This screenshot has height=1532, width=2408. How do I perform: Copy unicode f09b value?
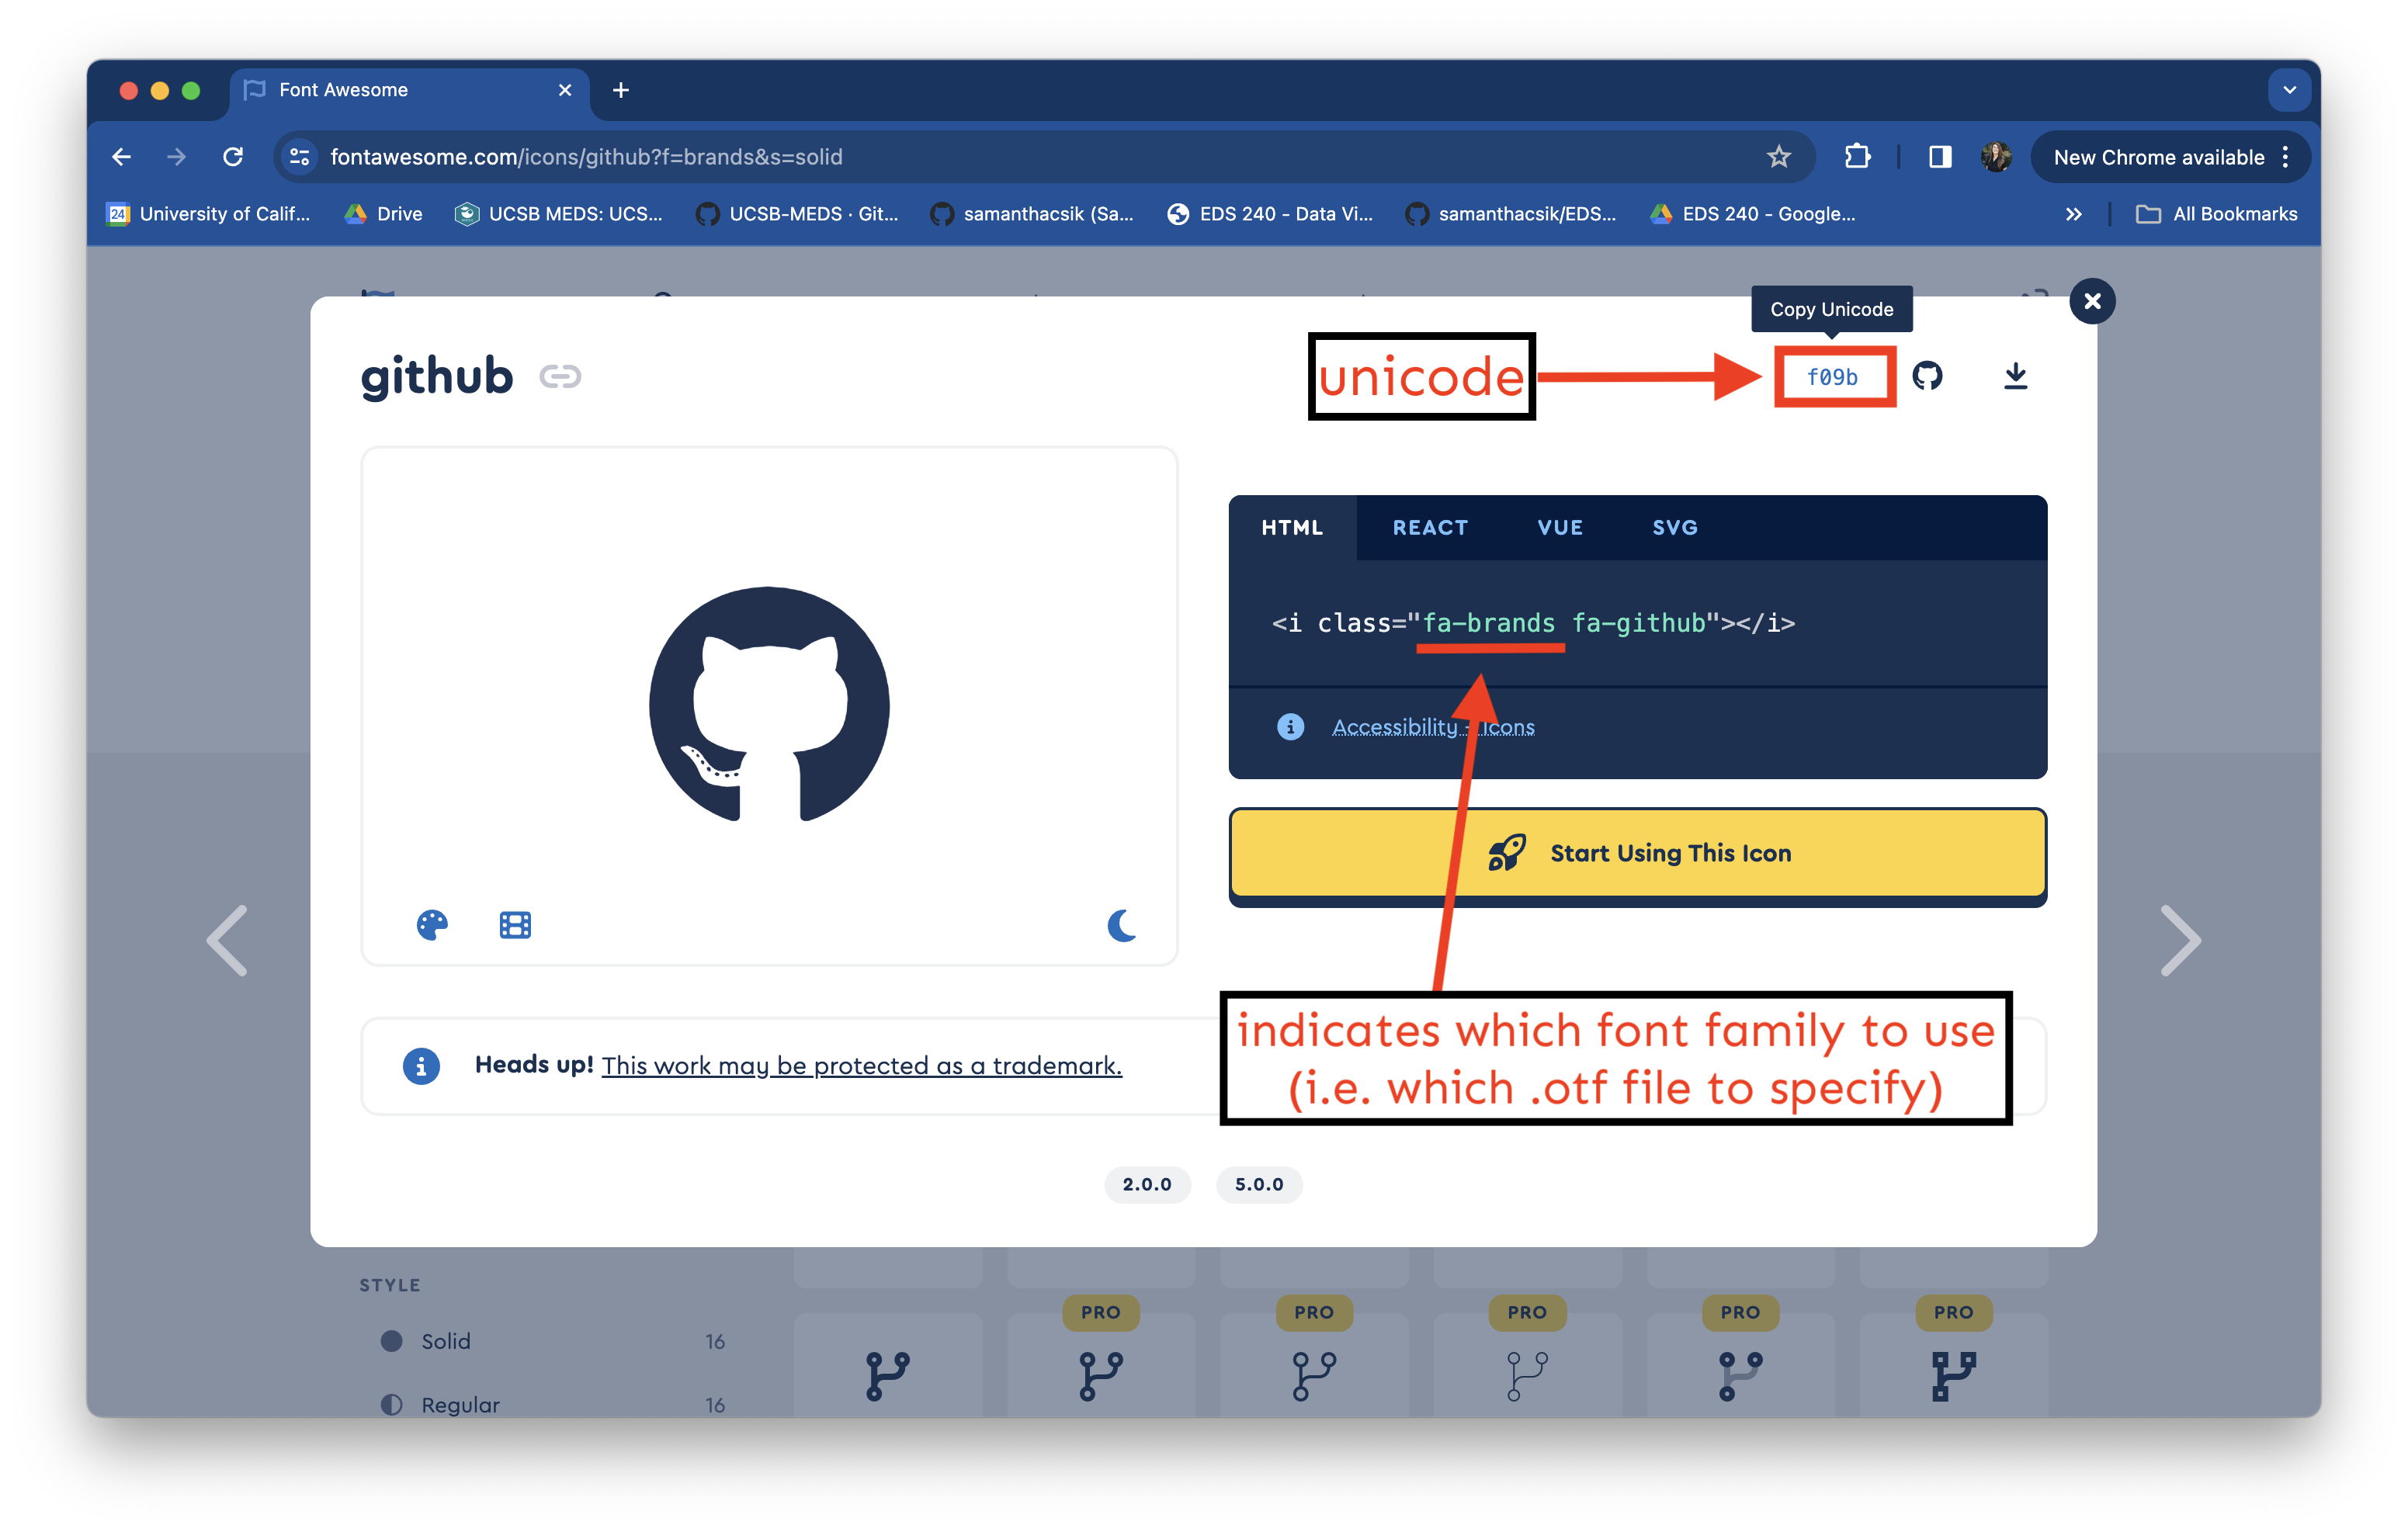click(1832, 377)
